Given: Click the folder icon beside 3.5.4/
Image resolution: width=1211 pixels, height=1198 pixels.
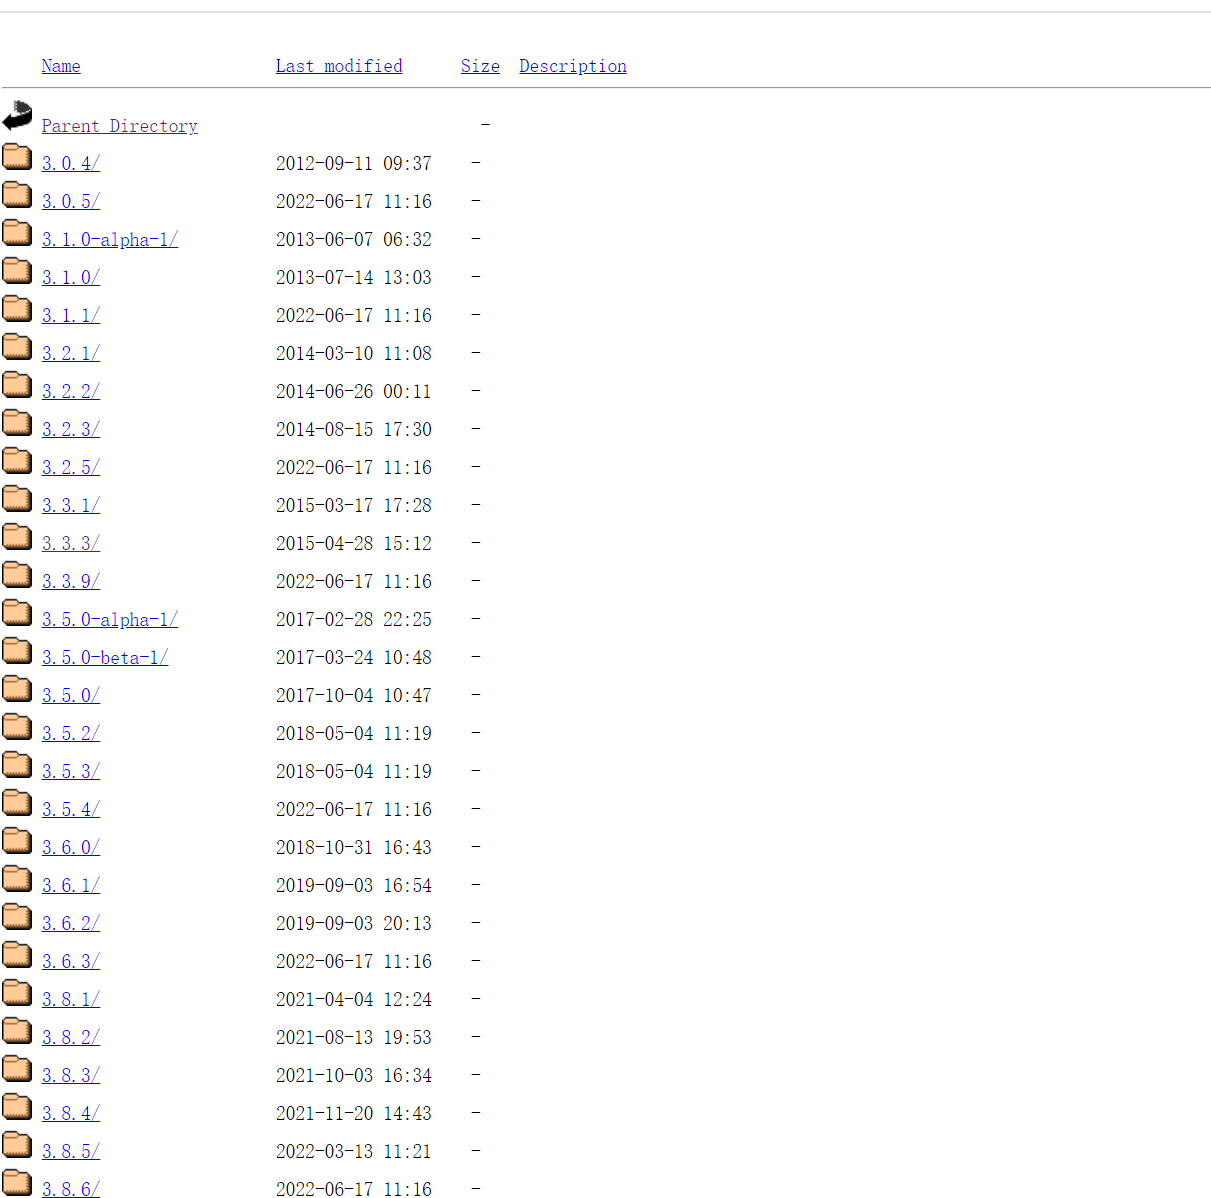Looking at the screenshot, I should 17,801.
